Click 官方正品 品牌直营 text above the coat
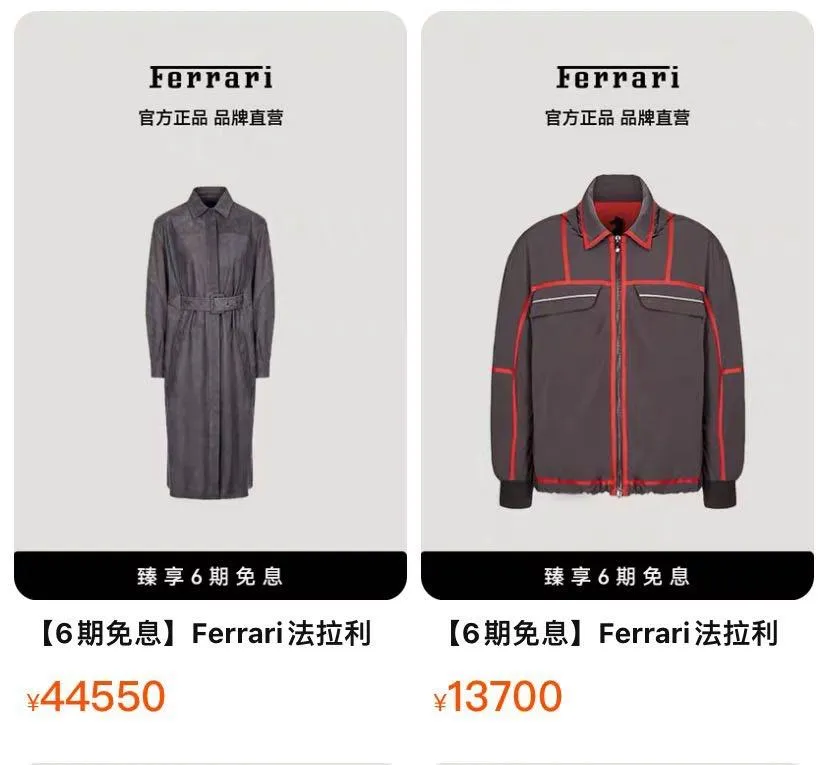828x765 pixels. coord(211,118)
